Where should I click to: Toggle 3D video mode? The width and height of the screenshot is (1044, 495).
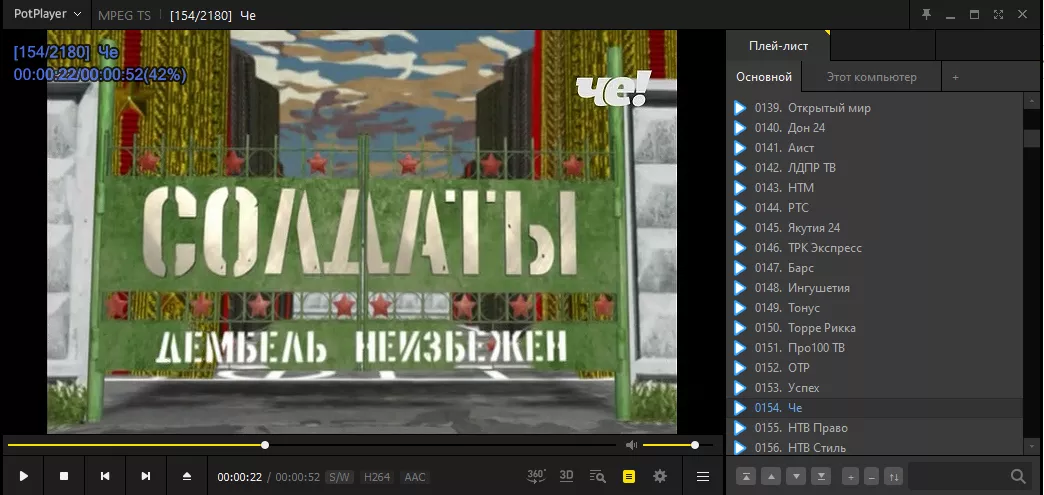[566, 476]
